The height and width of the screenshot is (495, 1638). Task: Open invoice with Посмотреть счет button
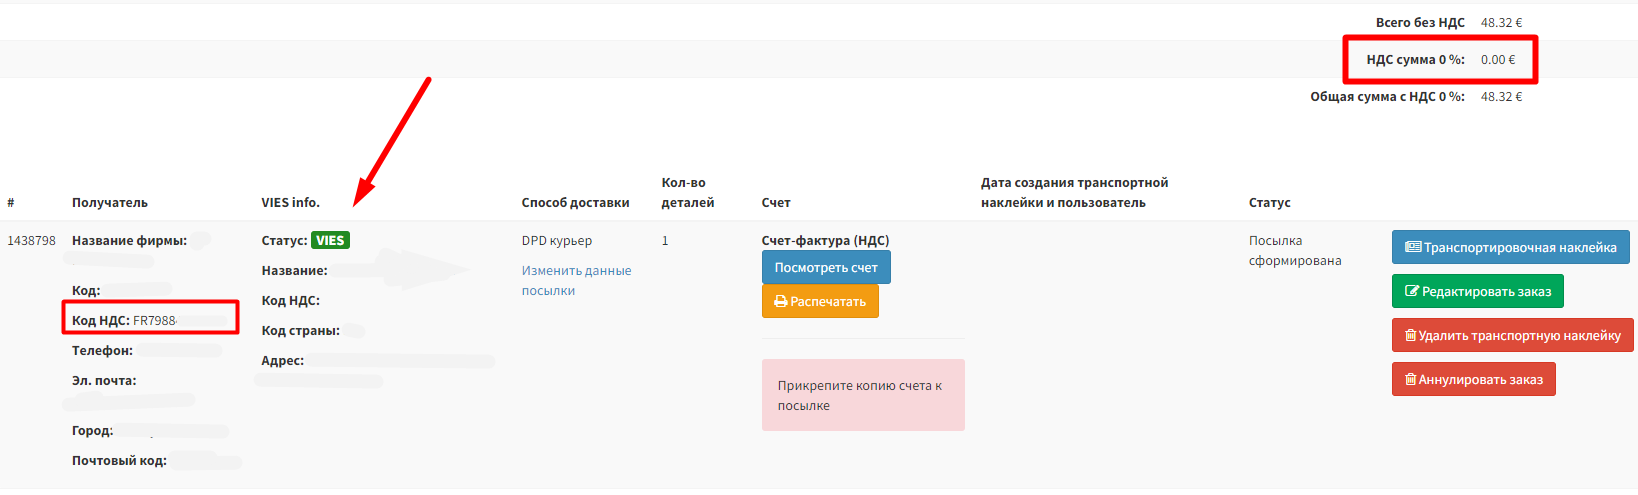(825, 267)
